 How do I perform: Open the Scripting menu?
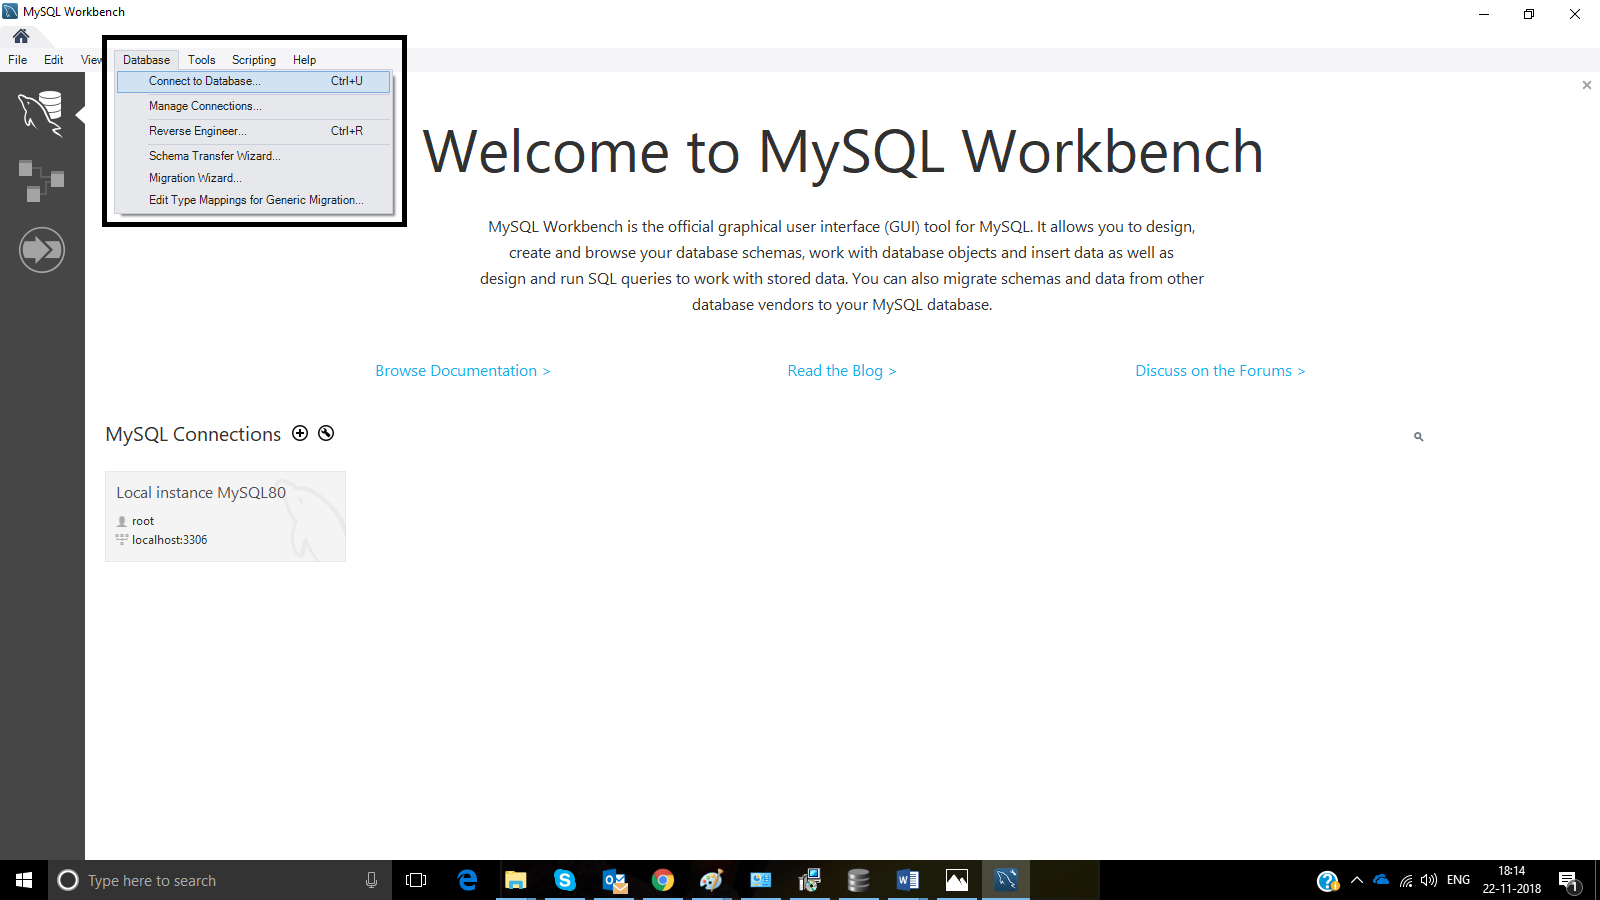tap(253, 59)
